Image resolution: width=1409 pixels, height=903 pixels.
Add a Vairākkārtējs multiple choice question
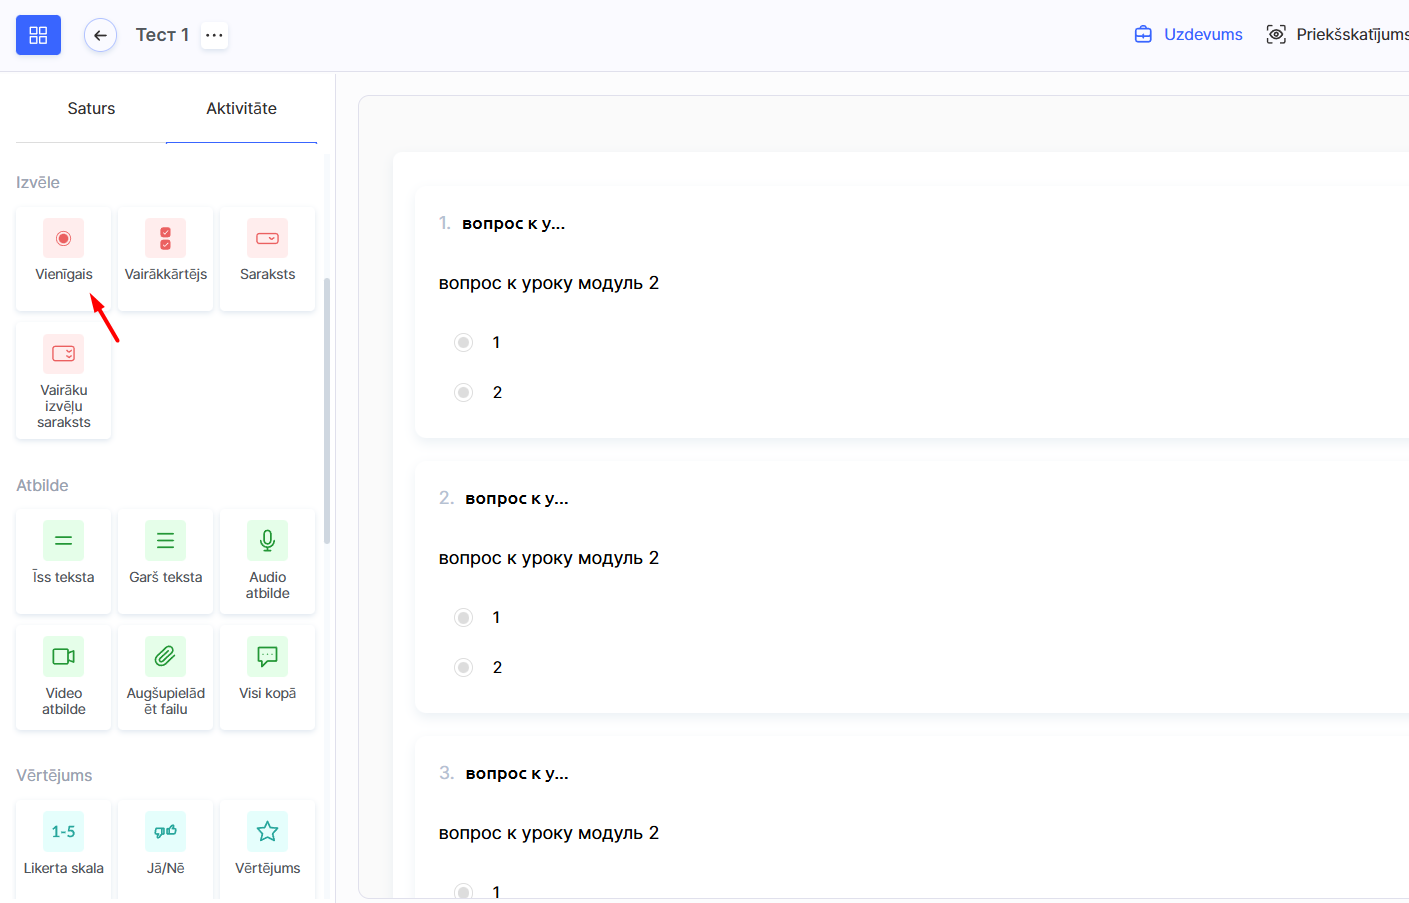[165, 256]
